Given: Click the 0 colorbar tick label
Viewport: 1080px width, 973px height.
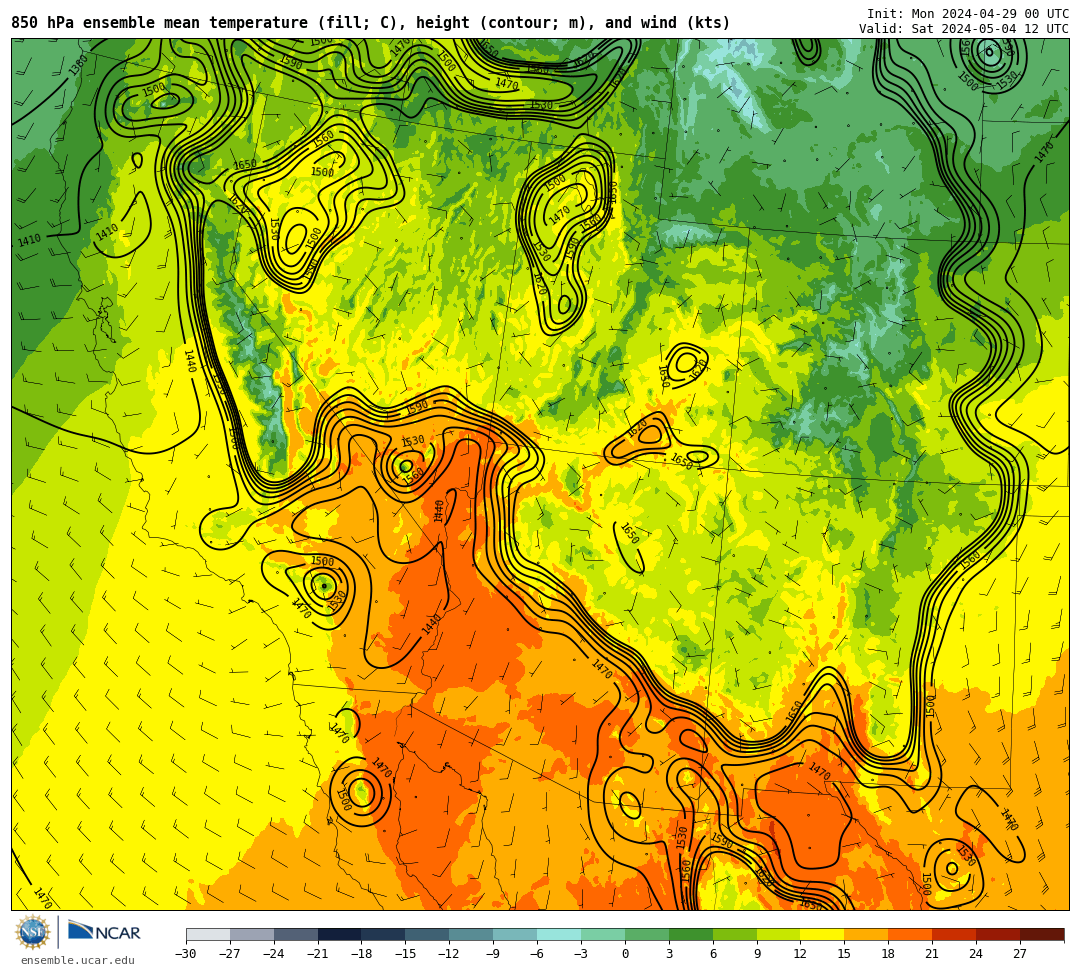Looking at the screenshot, I should [x=625, y=954].
